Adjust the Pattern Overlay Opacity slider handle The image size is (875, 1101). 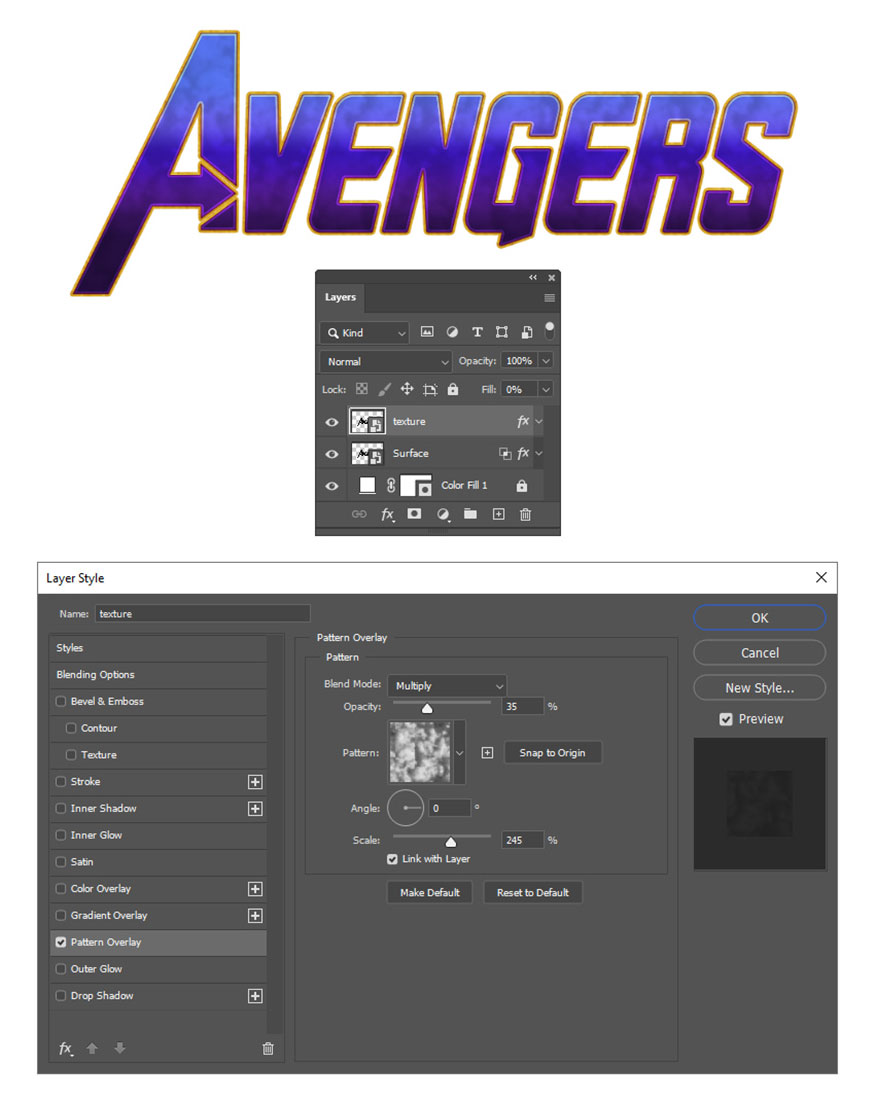pyautogui.click(x=427, y=708)
